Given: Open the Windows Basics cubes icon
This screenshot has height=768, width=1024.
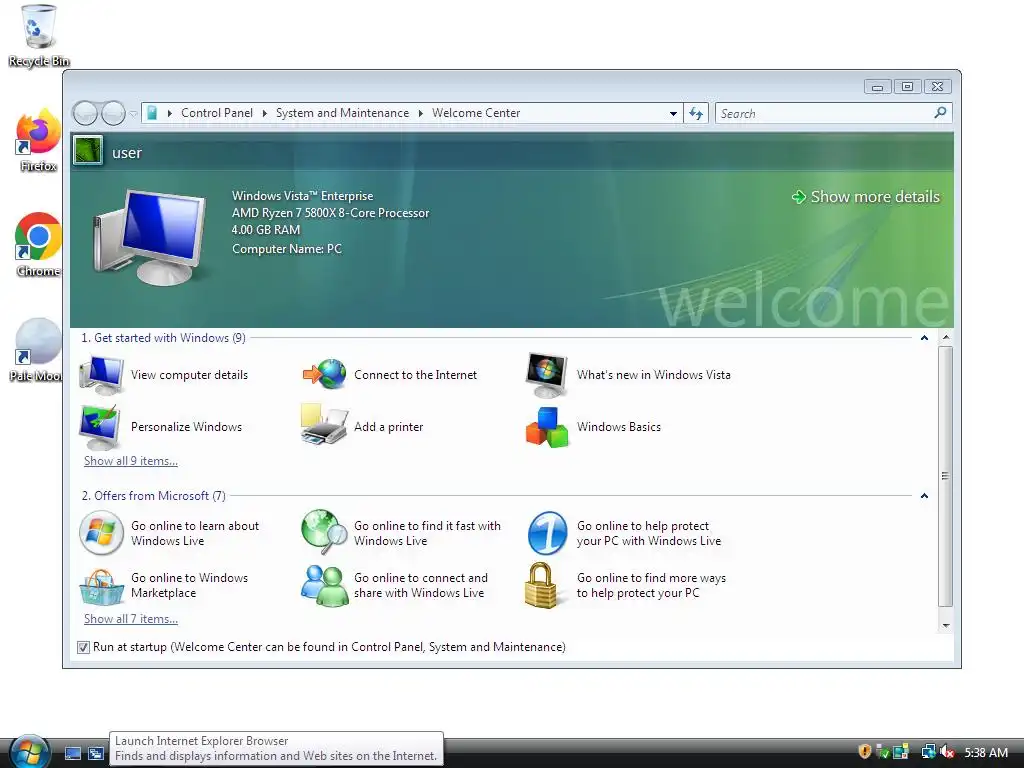Looking at the screenshot, I should pos(547,427).
